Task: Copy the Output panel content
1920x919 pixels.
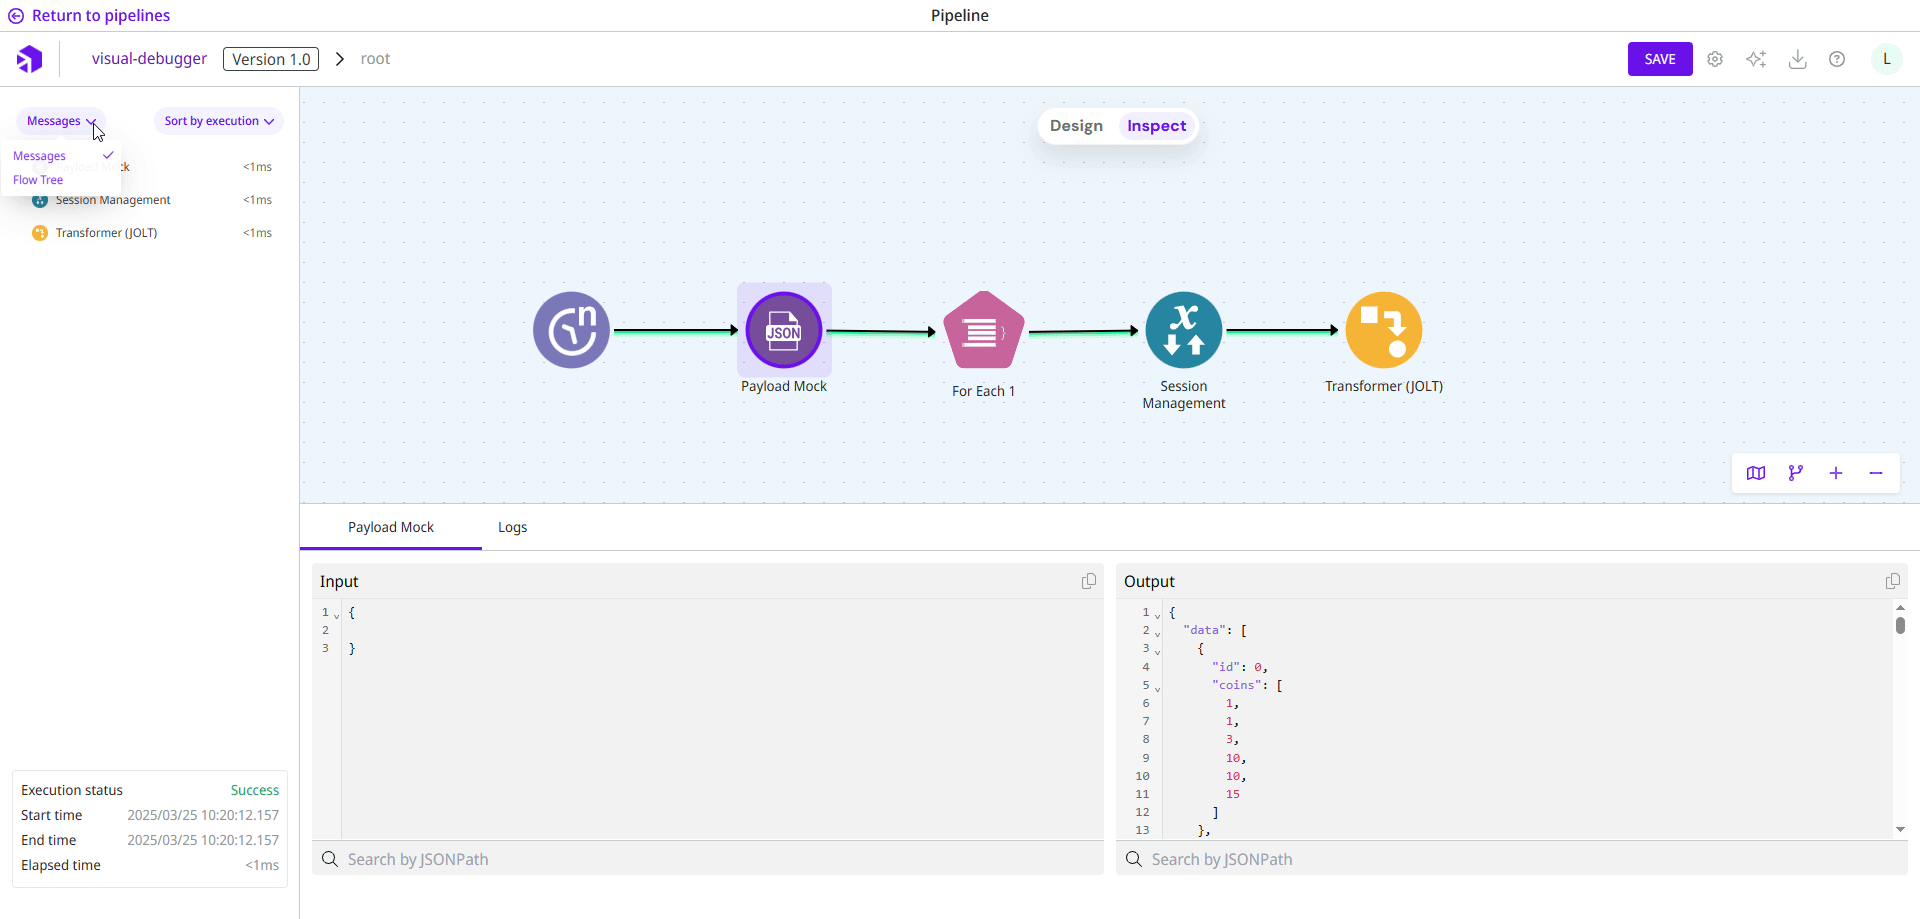Action: (1892, 581)
